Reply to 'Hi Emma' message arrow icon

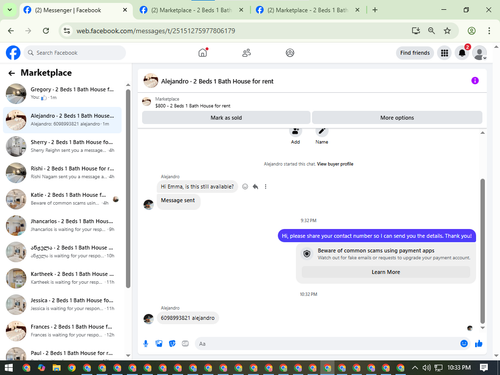(255, 187)
